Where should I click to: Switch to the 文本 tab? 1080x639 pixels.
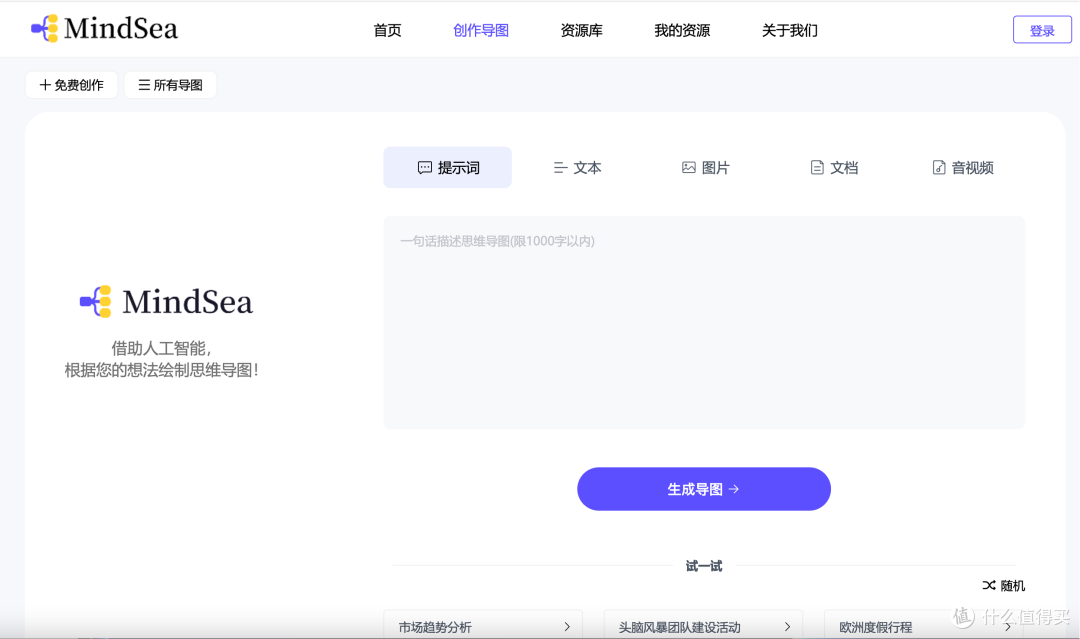(577, 167)
